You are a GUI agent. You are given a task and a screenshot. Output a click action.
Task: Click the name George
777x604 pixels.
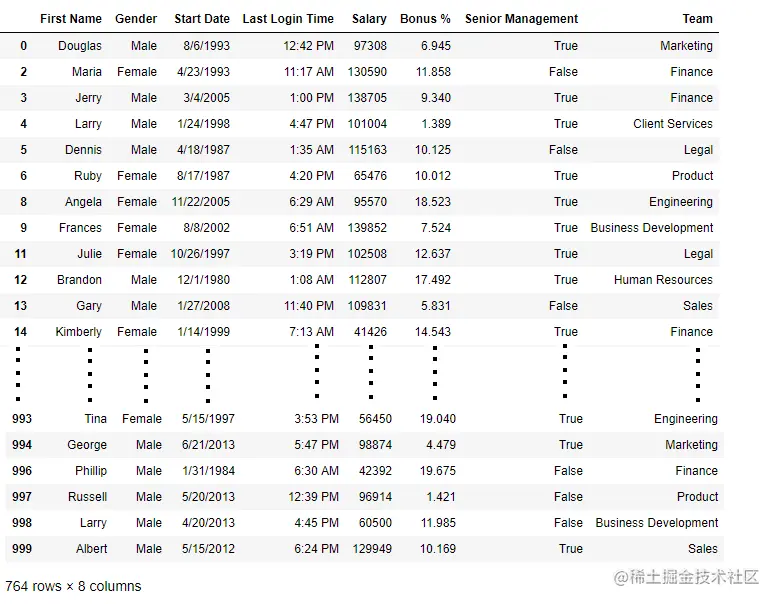(x=87, y=445)
